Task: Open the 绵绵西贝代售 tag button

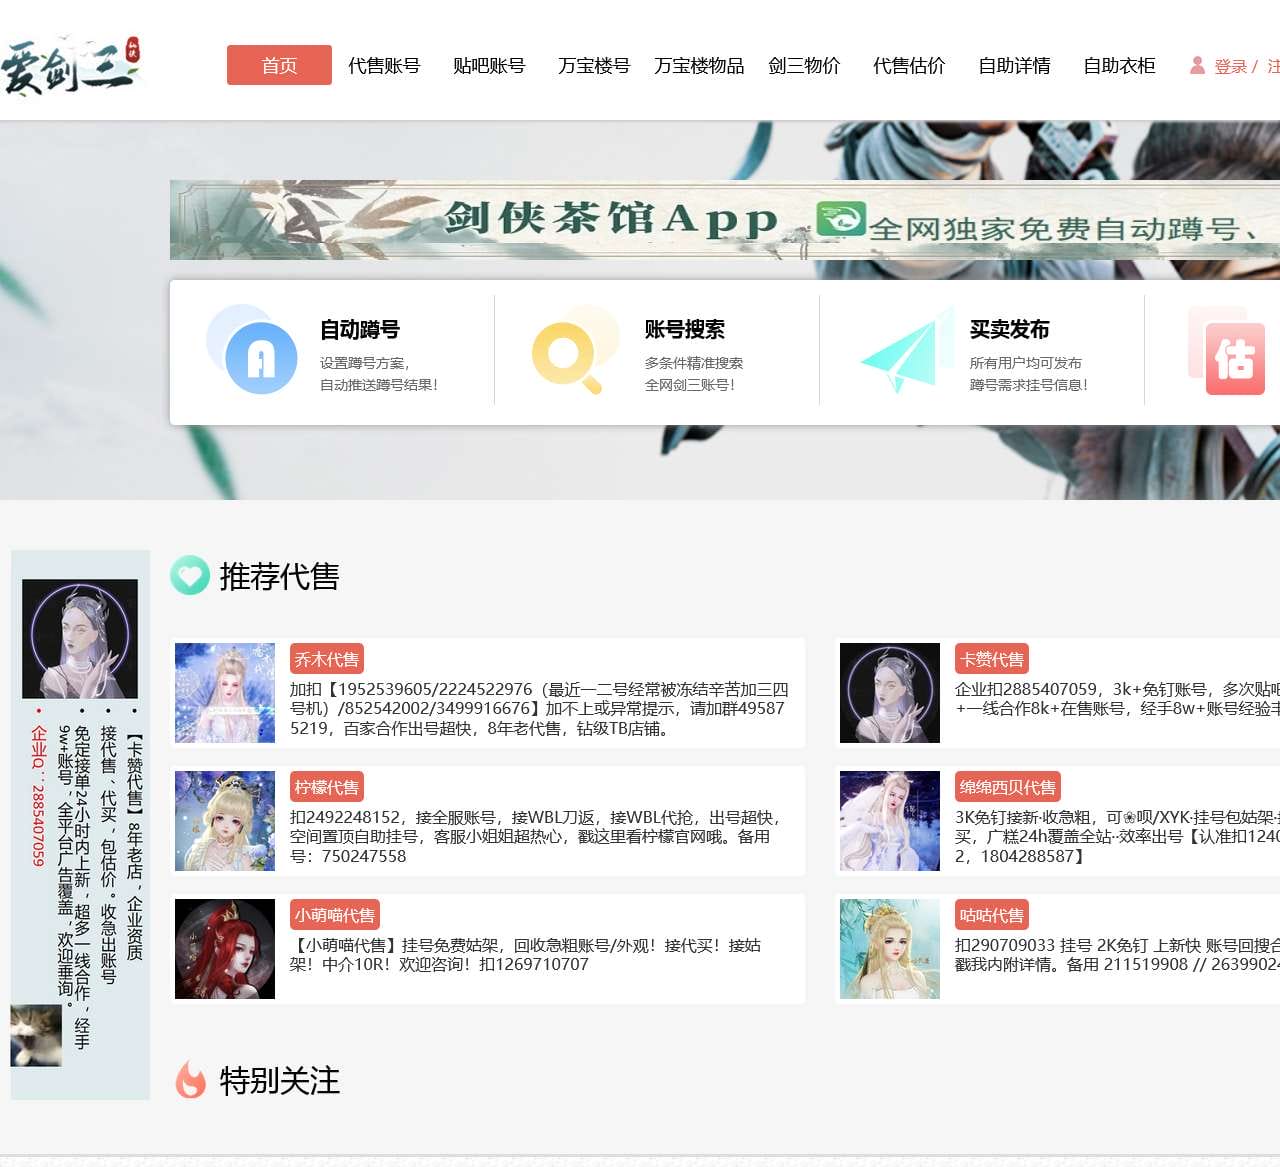Action: tap(1007, 787)
